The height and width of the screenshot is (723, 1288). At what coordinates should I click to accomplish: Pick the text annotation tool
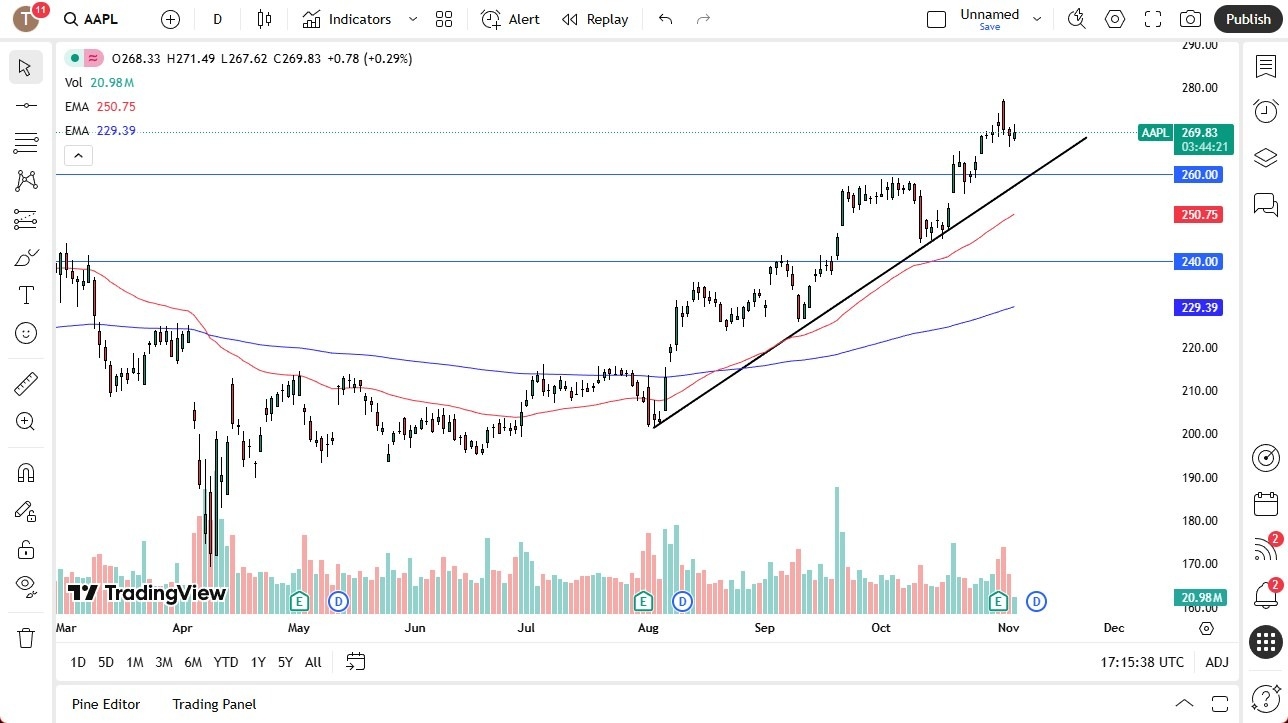click(25, 294)
